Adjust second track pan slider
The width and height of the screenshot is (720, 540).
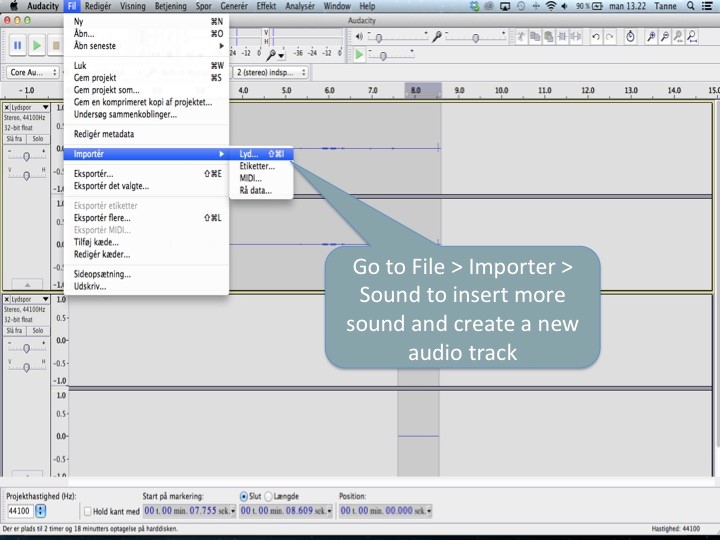click(27, 367)
